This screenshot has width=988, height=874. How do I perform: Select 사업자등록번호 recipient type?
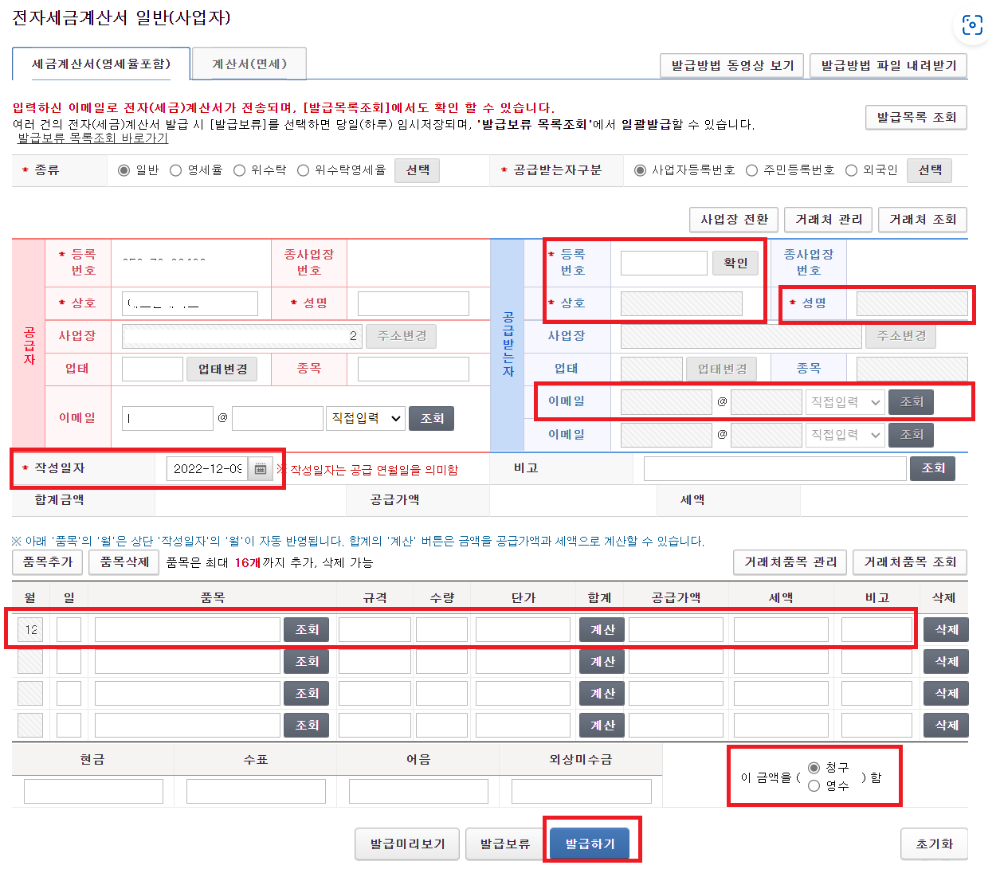pyautogui.click(x=640, y=170)
